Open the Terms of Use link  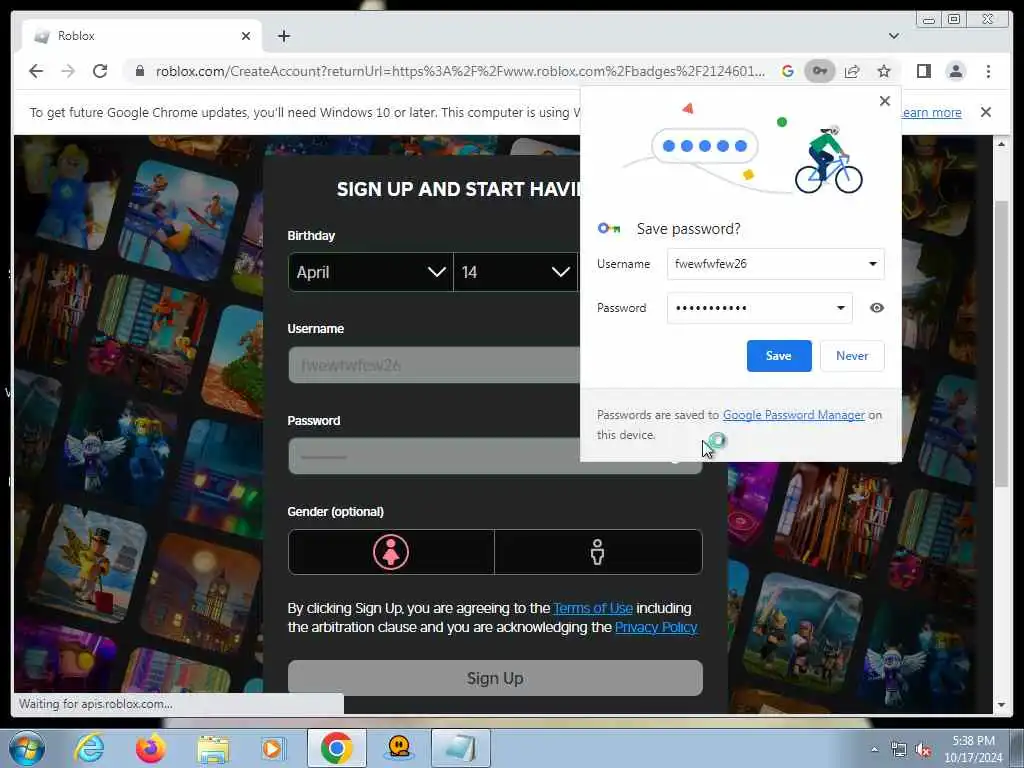tap(593, 608)
